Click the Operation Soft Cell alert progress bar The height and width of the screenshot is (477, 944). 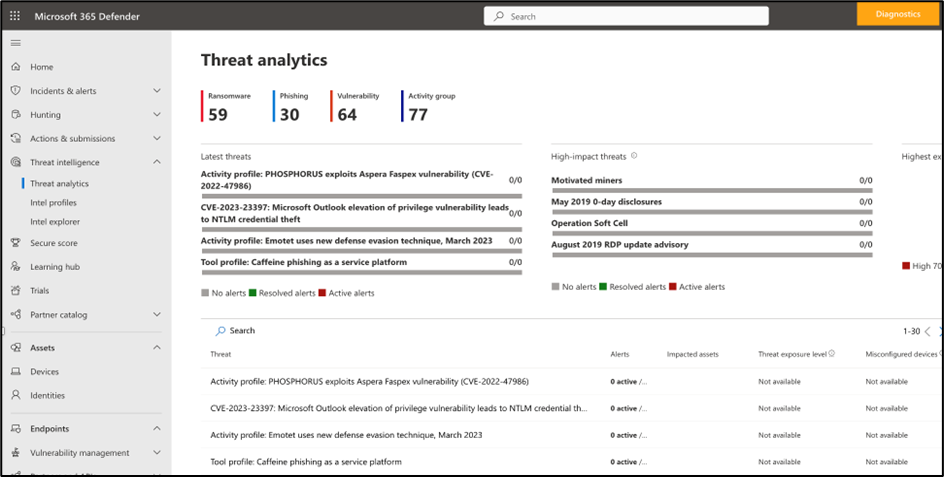712,233
